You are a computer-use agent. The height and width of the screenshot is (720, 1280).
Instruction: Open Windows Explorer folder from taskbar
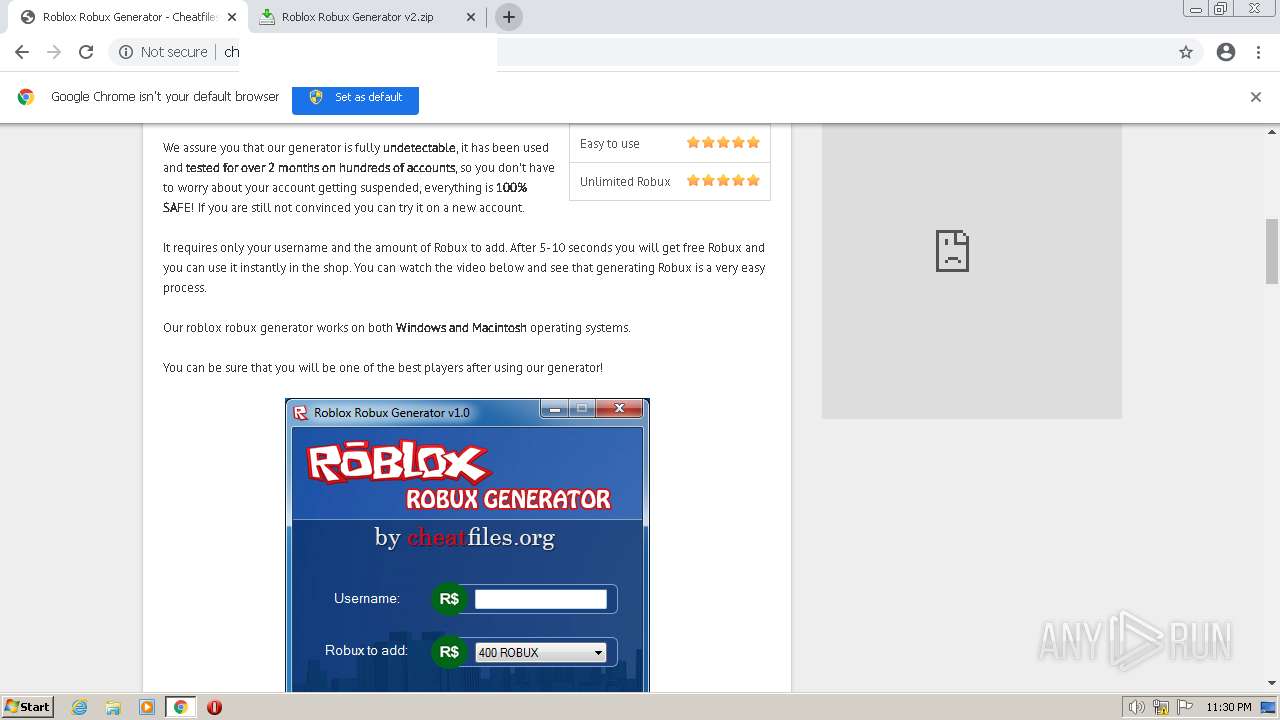coord(113,707)
